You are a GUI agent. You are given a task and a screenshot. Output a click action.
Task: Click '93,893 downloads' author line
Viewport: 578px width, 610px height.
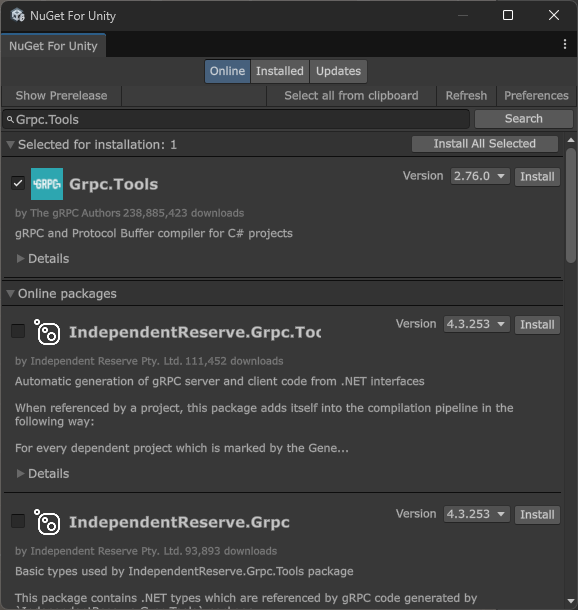[x=146, y=551]
